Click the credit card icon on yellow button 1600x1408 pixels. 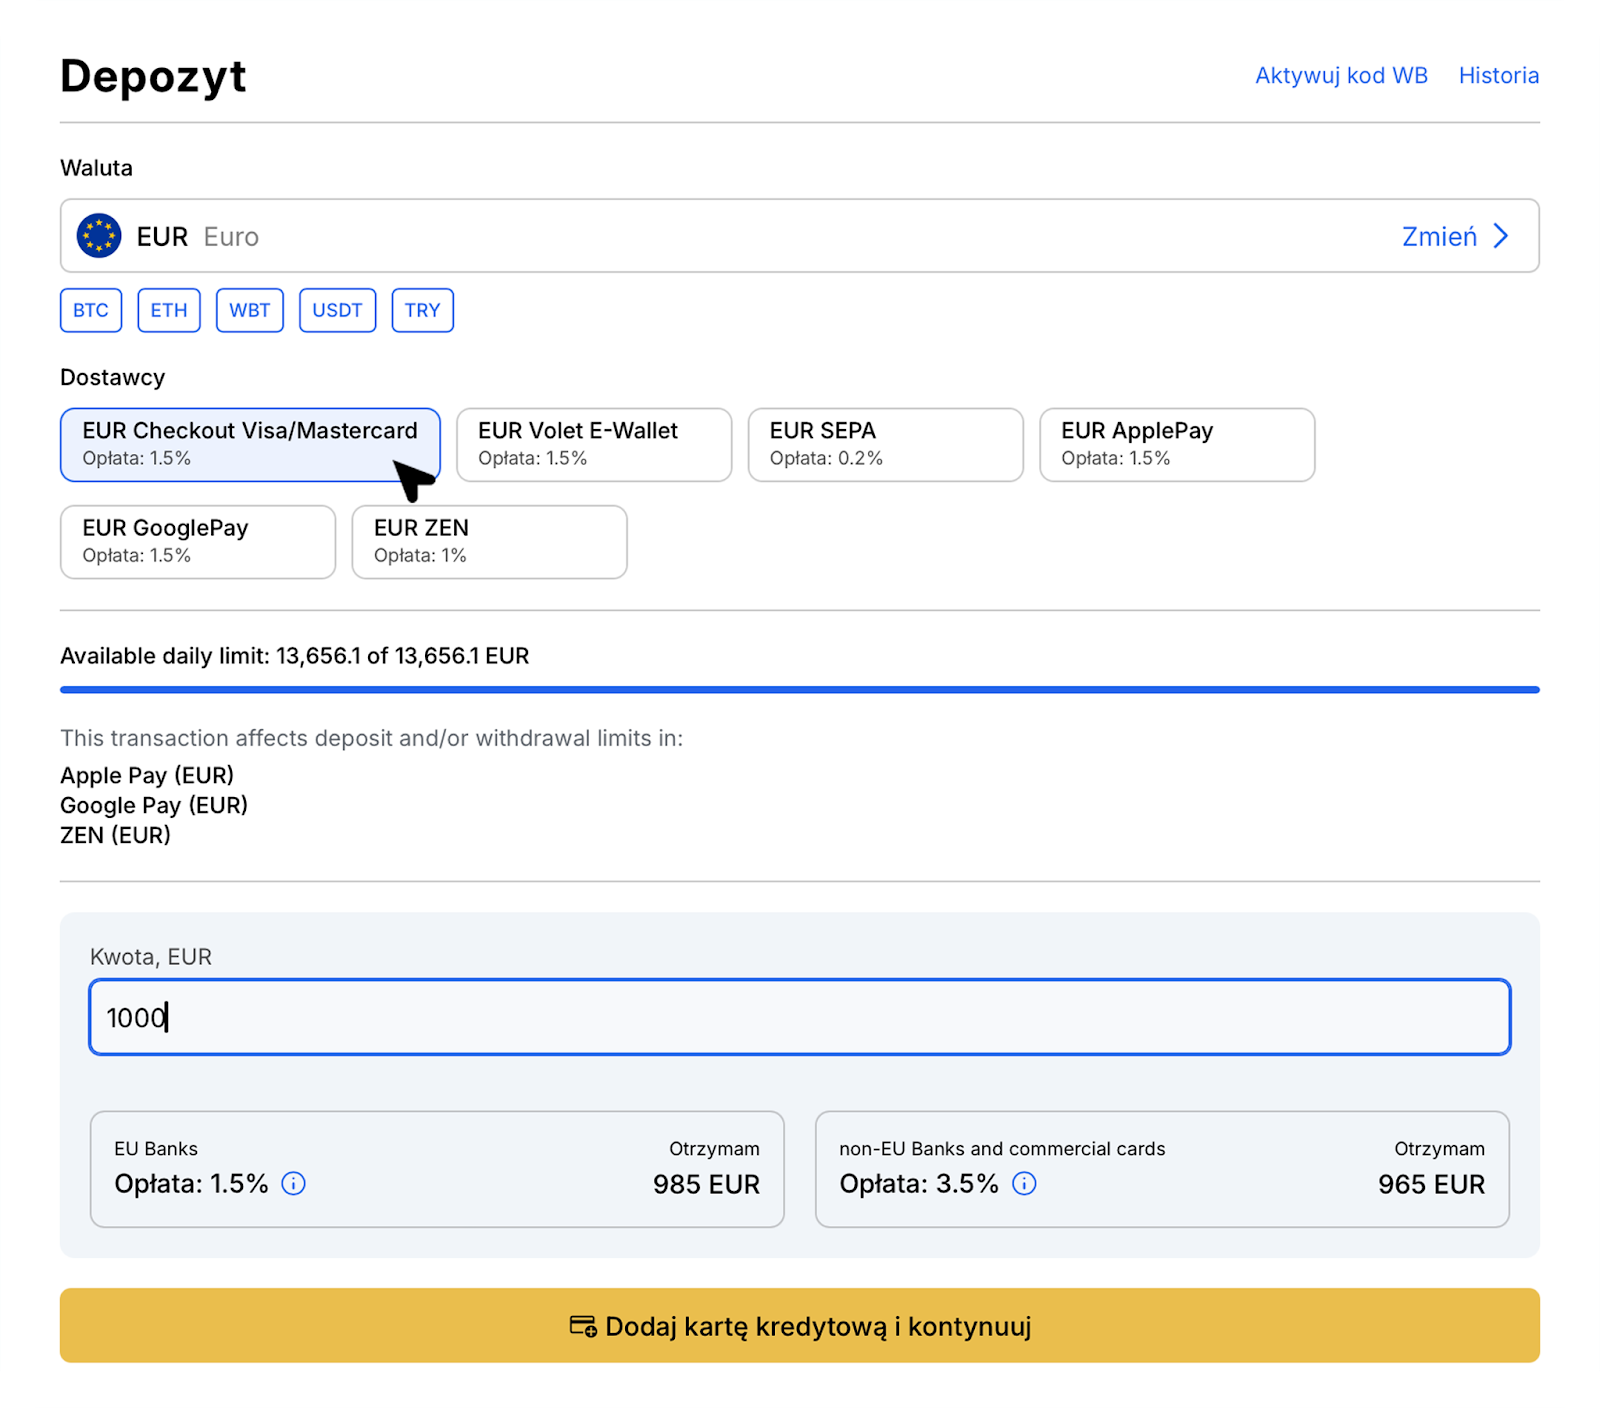583,1326
